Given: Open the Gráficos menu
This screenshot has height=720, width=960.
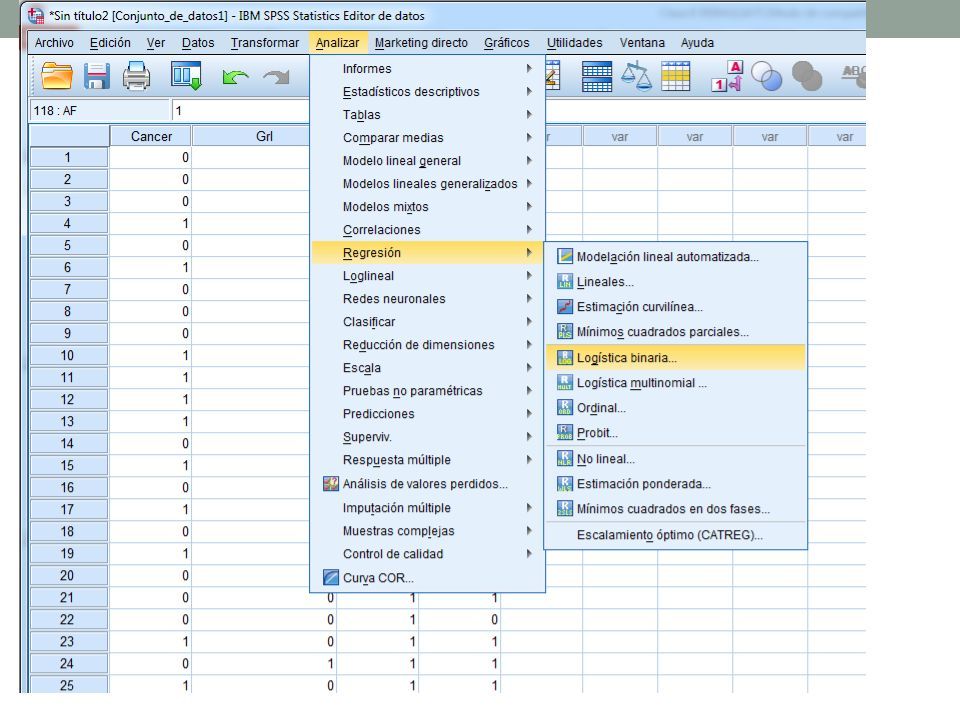Looking at the screenshot, I should (x=507, y=43).
